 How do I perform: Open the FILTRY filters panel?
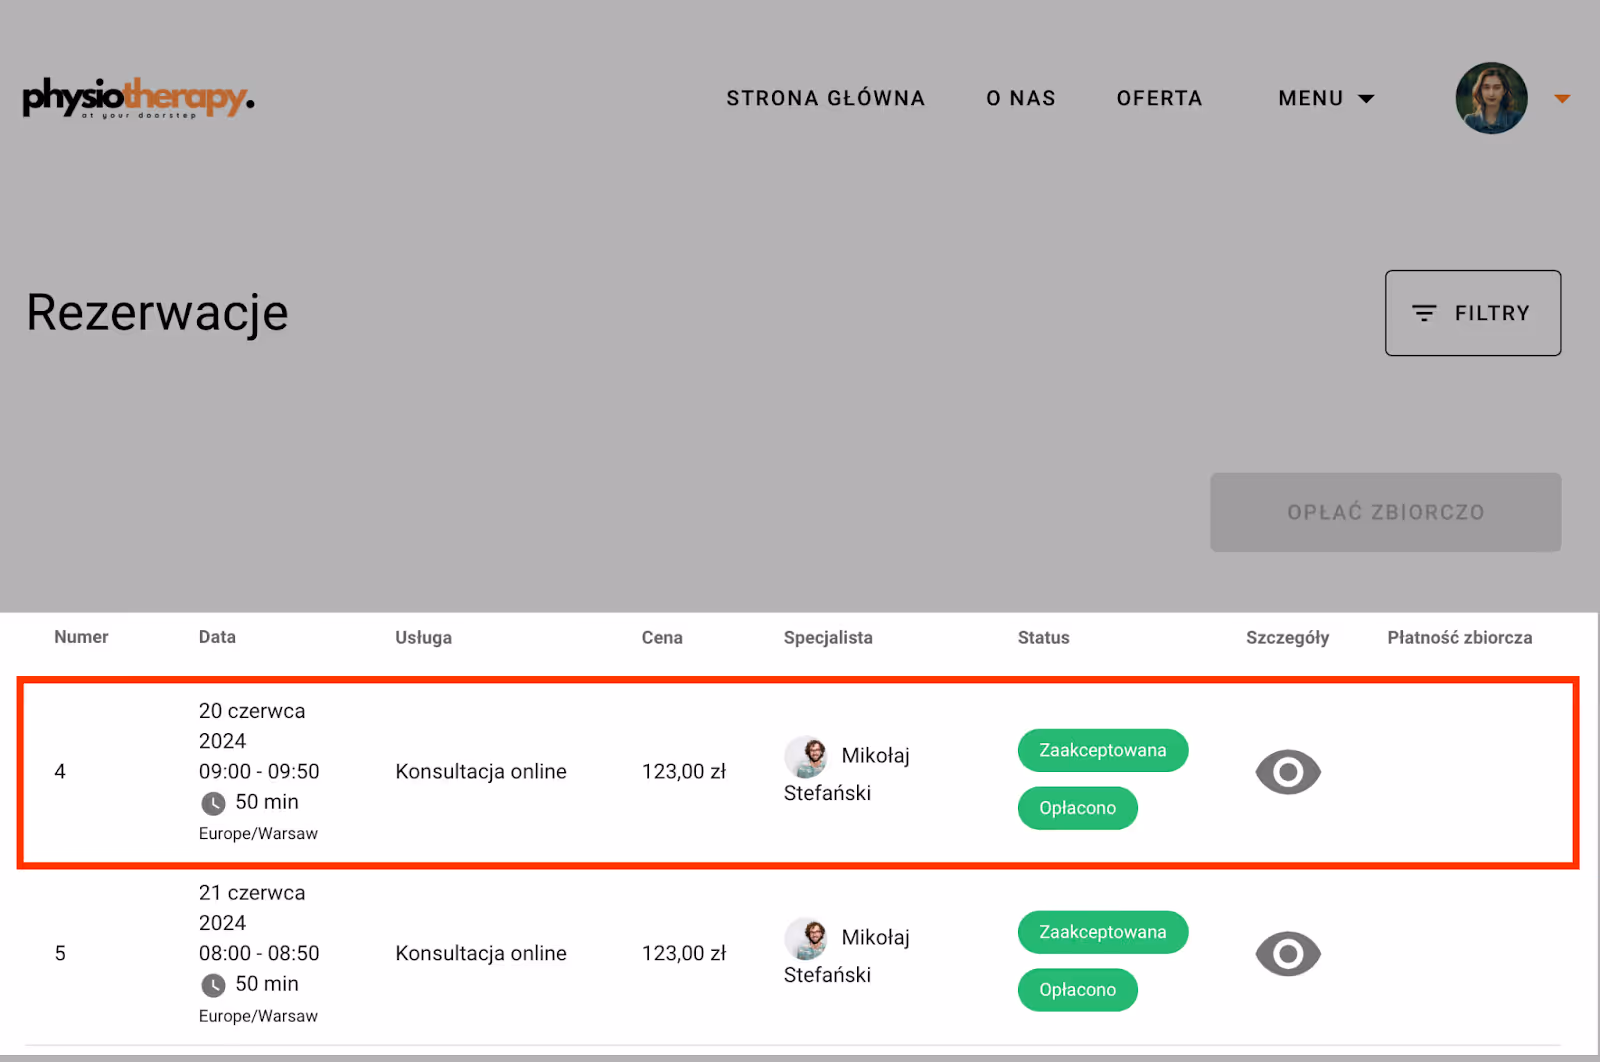tap(1472, 313)
